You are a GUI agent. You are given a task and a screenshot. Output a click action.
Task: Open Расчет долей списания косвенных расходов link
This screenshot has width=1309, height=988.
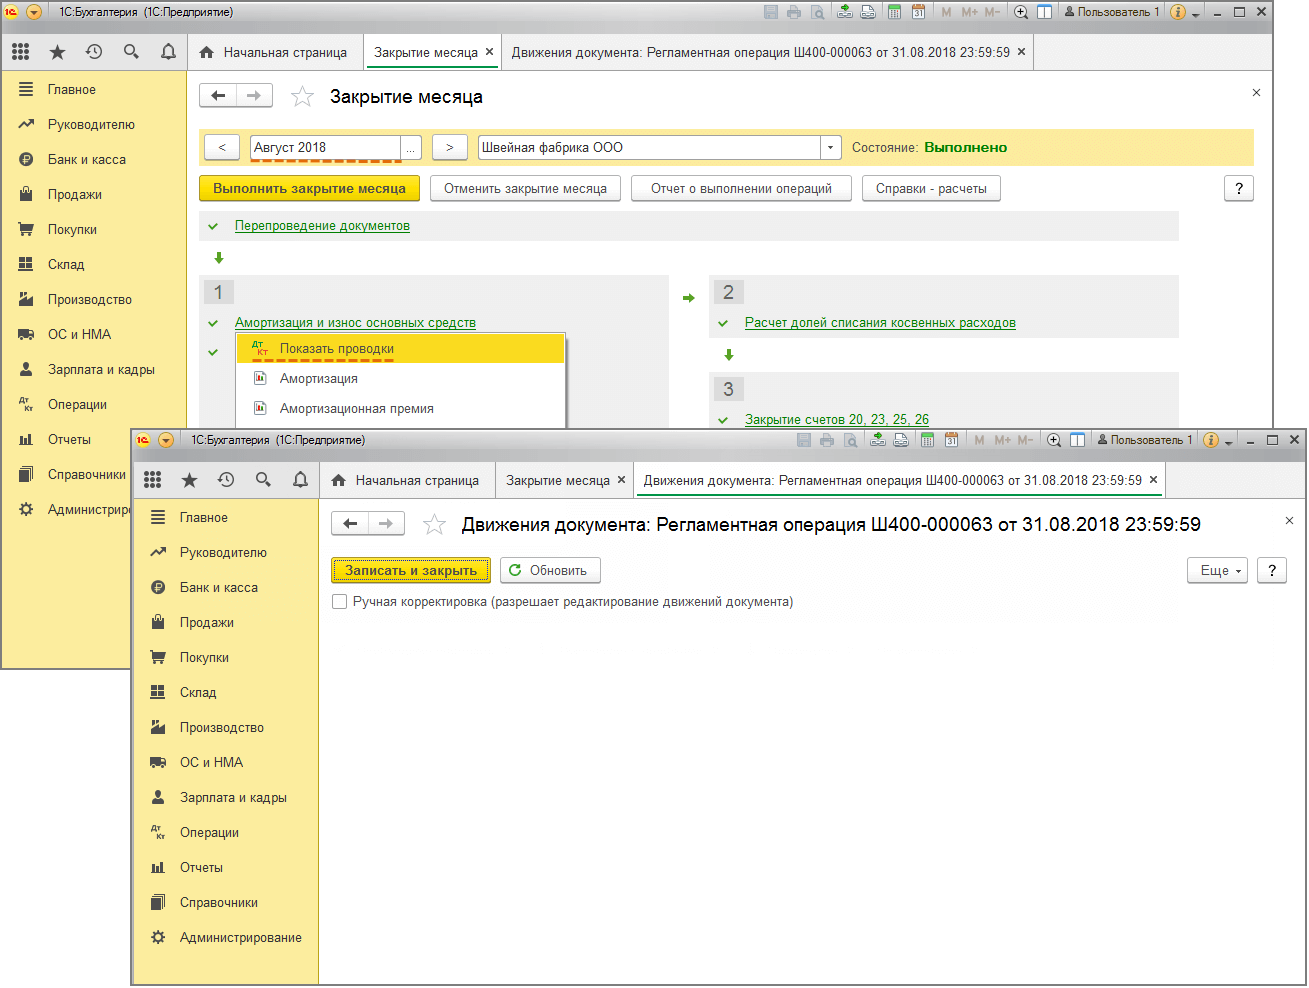click(x=880, y=323)
